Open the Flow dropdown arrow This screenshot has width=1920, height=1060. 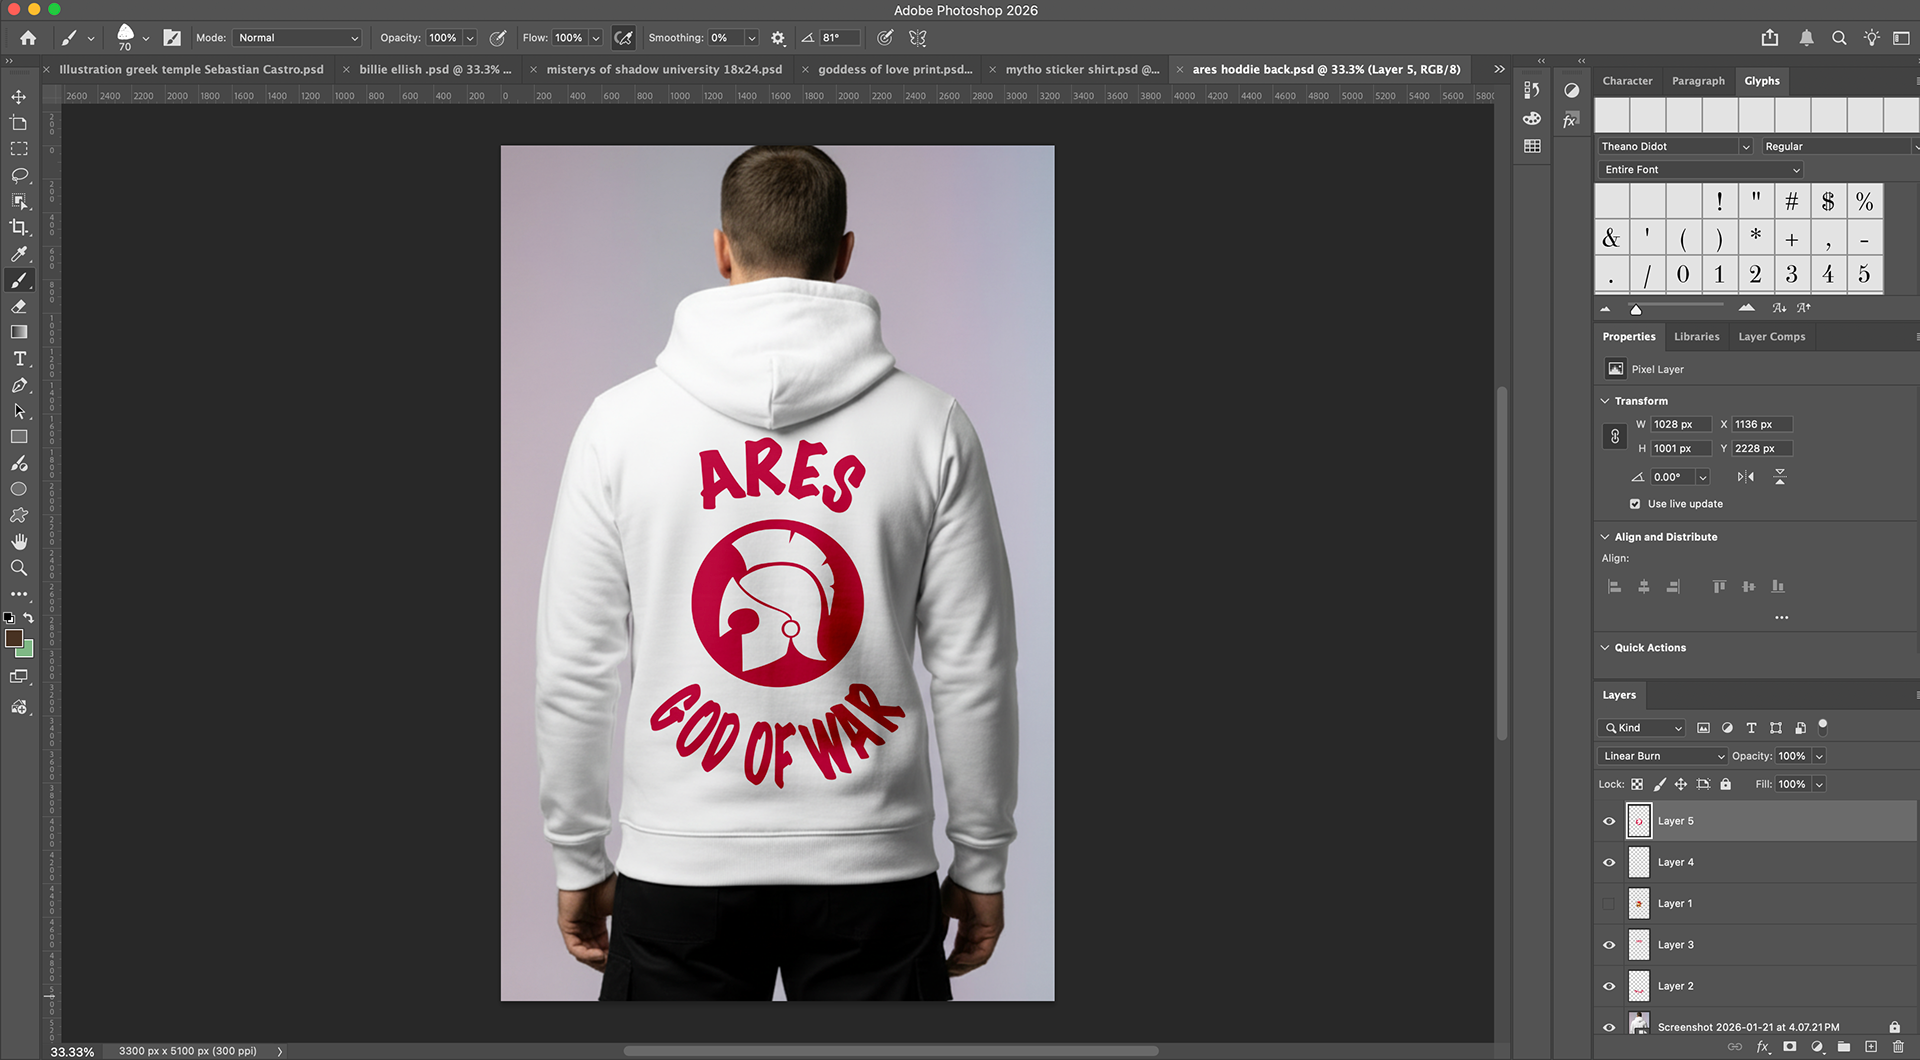coord(596,38)
